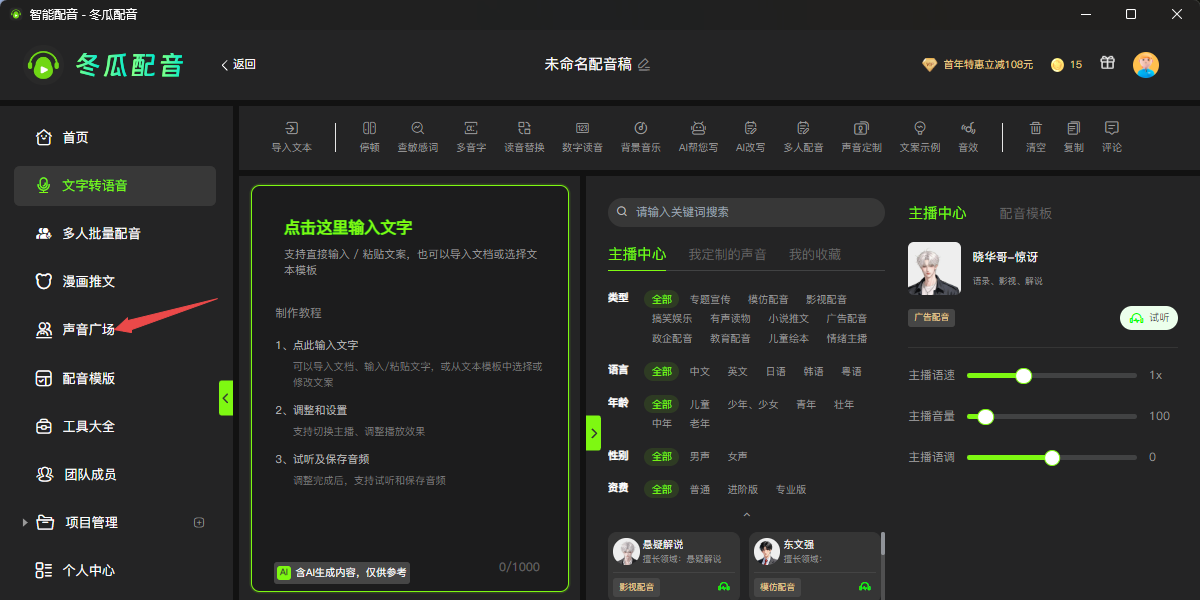Open the 背景音乐 background music tool
Viewport: 1200px width, 600px height.
point(641,137)
